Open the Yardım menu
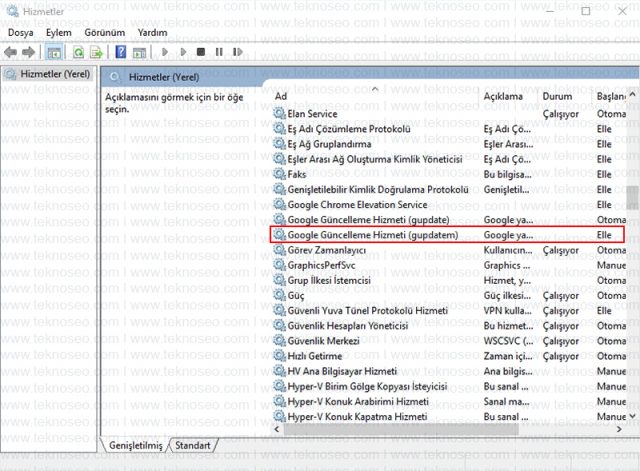This screenshot has width=640, height=471. point(152,33)
